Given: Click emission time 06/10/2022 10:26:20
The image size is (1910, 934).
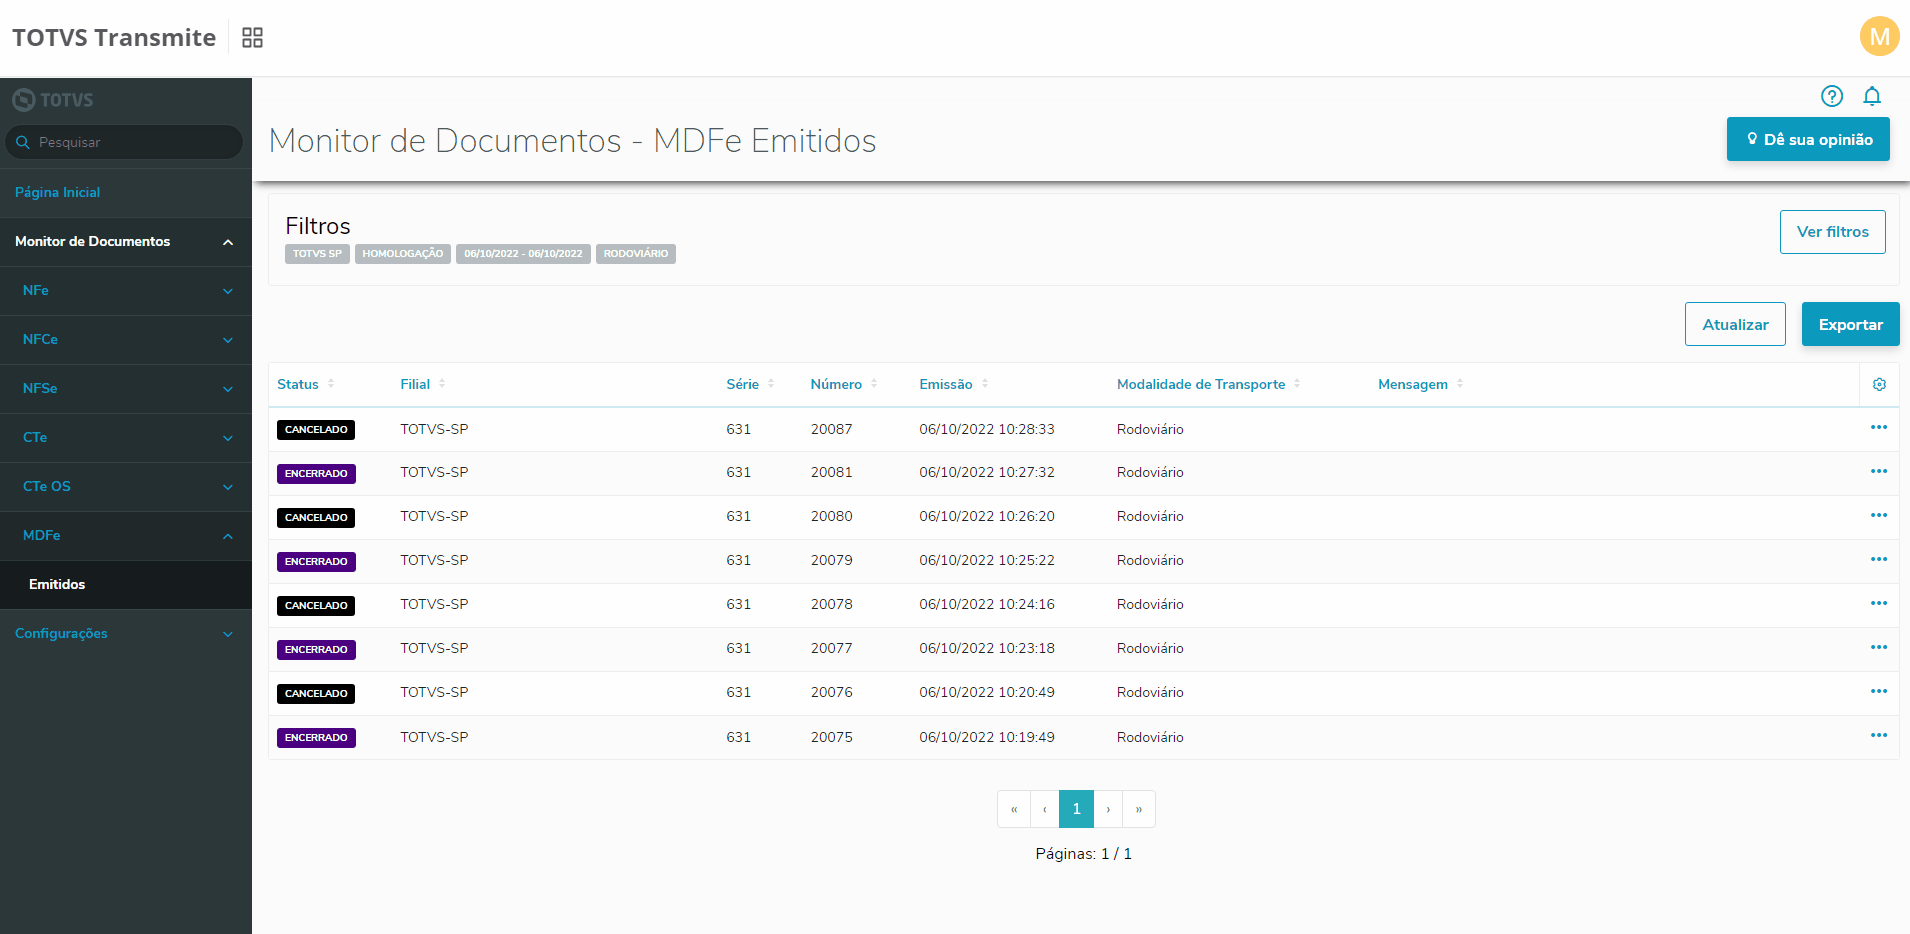Looking at the screenshot, I should click(987, 517).
